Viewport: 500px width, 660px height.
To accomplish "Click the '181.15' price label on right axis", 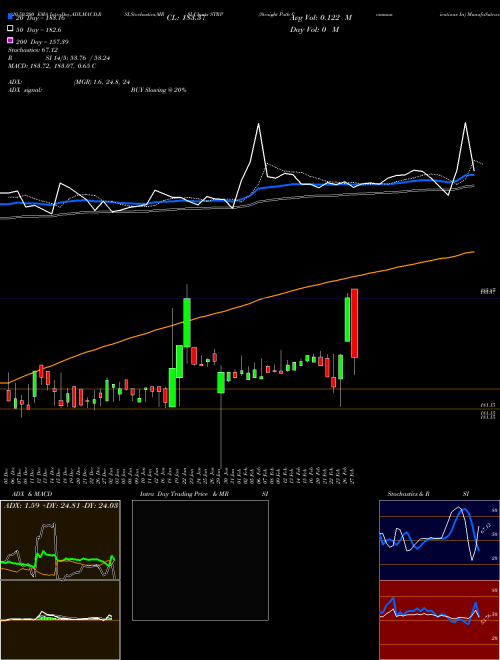I will (488, 405).
